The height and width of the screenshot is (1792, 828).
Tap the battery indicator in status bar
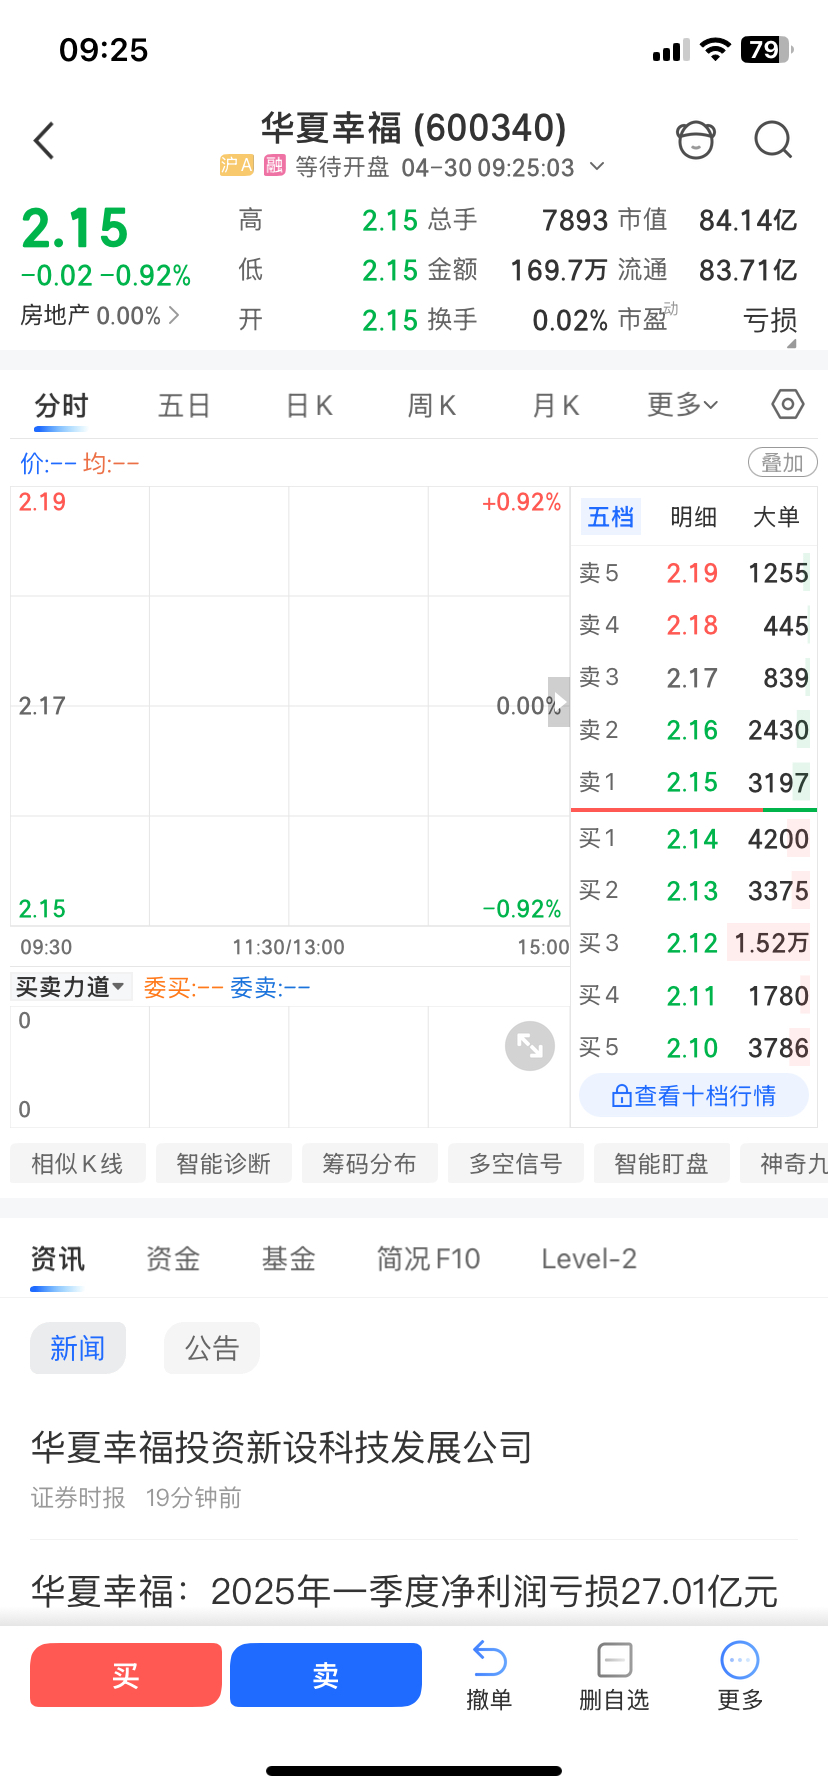(767, 49)
